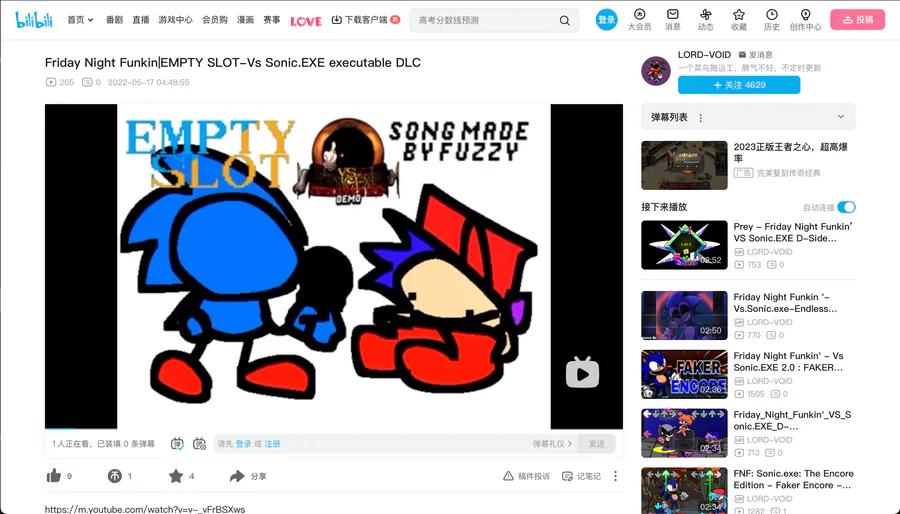Open 游戏中心 in navigation
The image size is (900, 514).
click(x=176, y=20)
